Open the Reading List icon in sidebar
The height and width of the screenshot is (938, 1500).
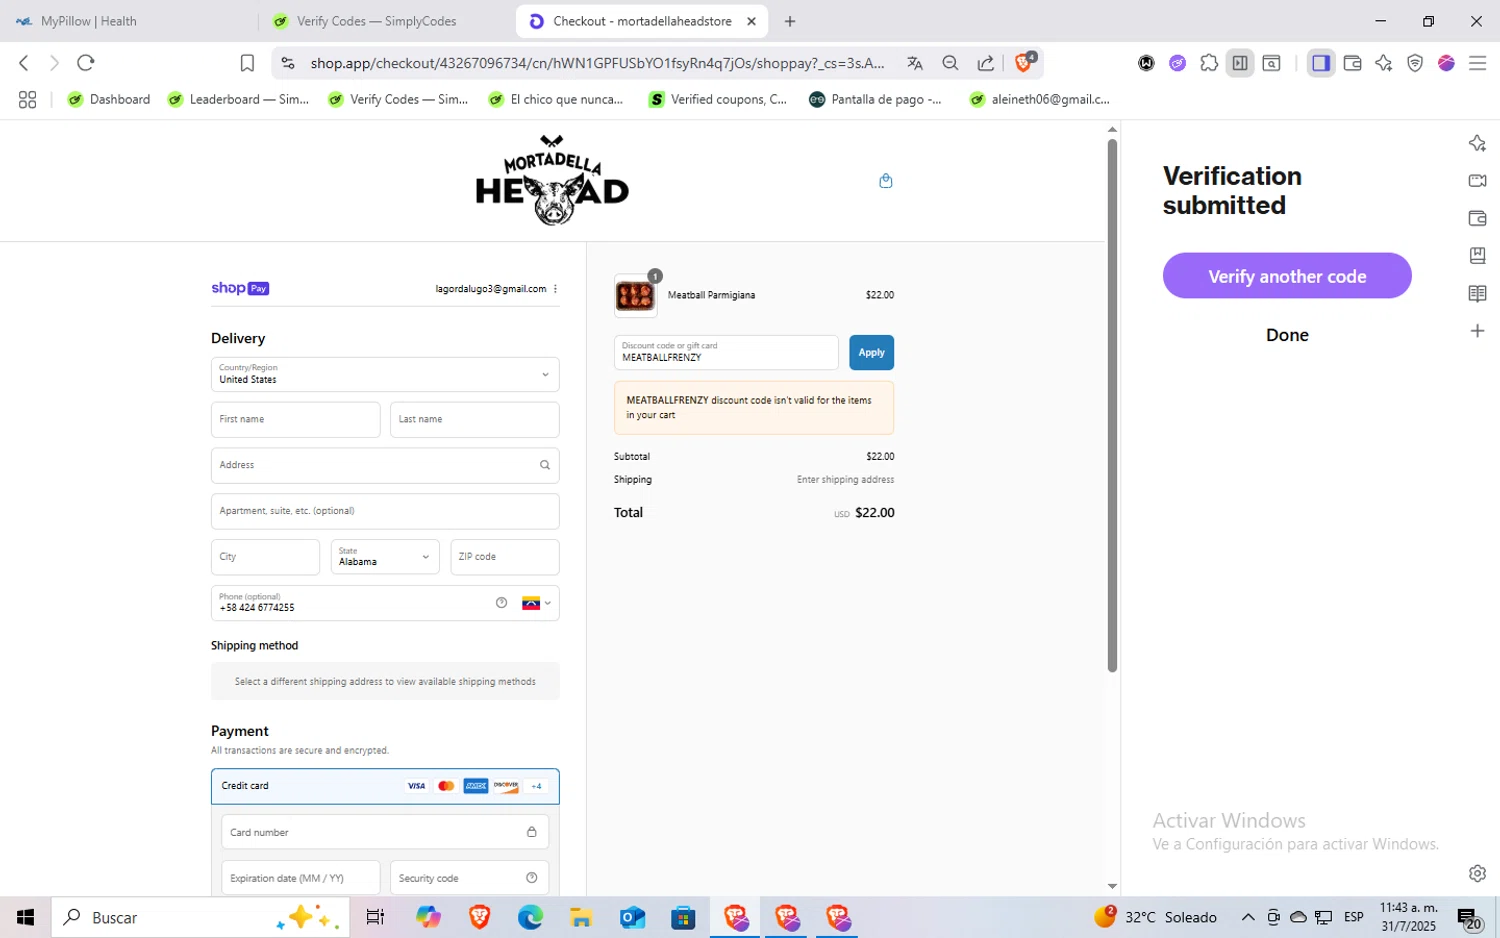[x=1477, y=293]
